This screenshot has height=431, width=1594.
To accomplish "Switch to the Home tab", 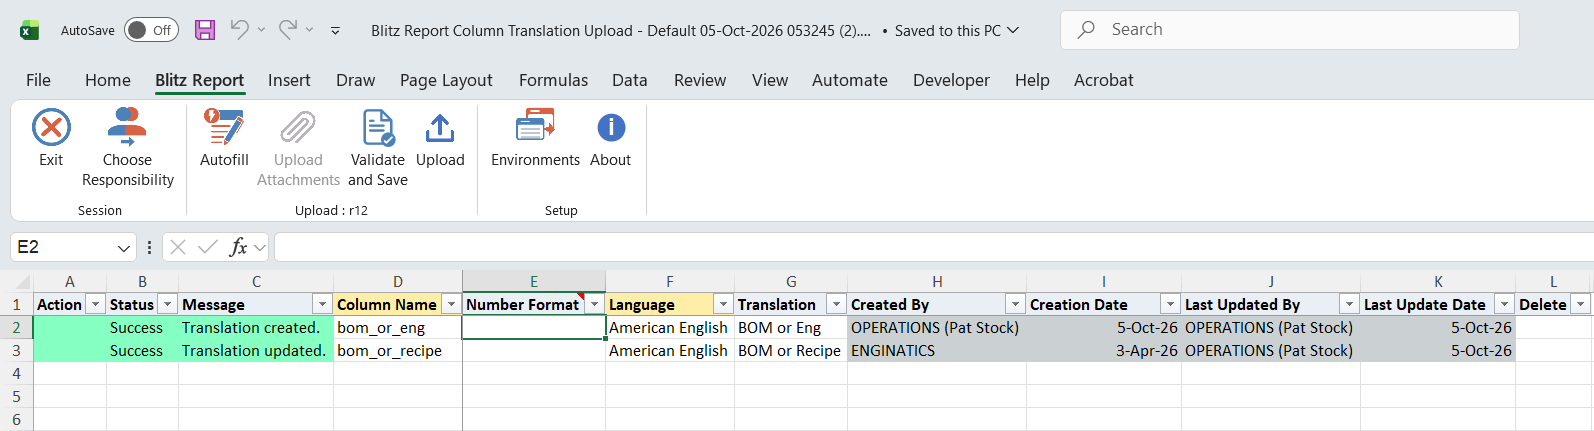I will pyautogui.click(x=108, y=80).
